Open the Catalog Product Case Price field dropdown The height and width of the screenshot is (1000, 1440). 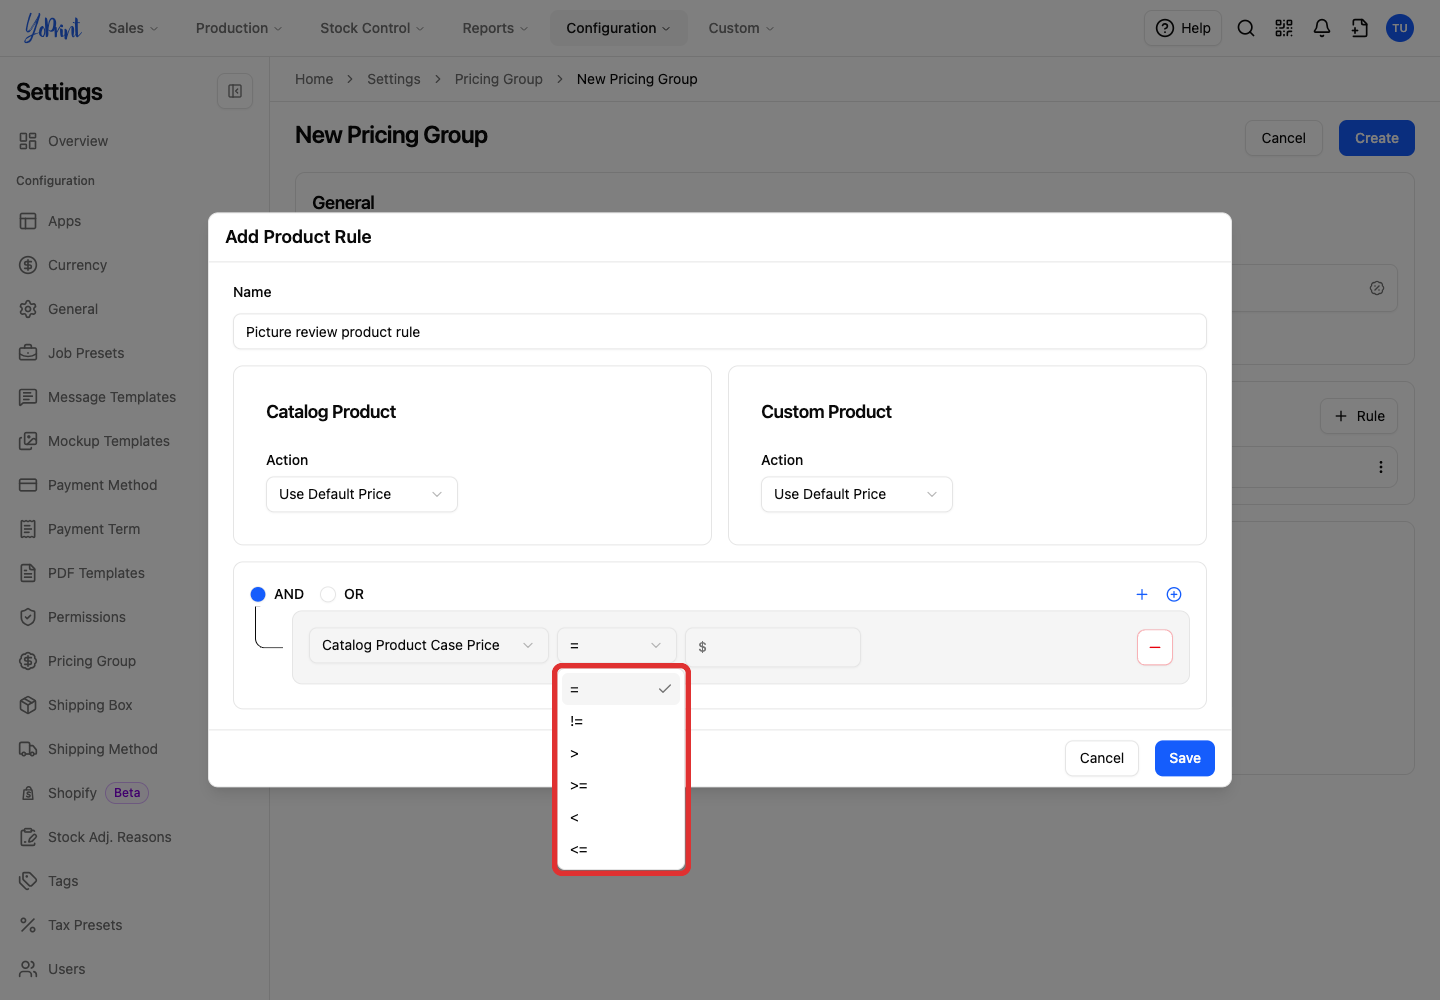pyautogui.click(x=429, y=645)
